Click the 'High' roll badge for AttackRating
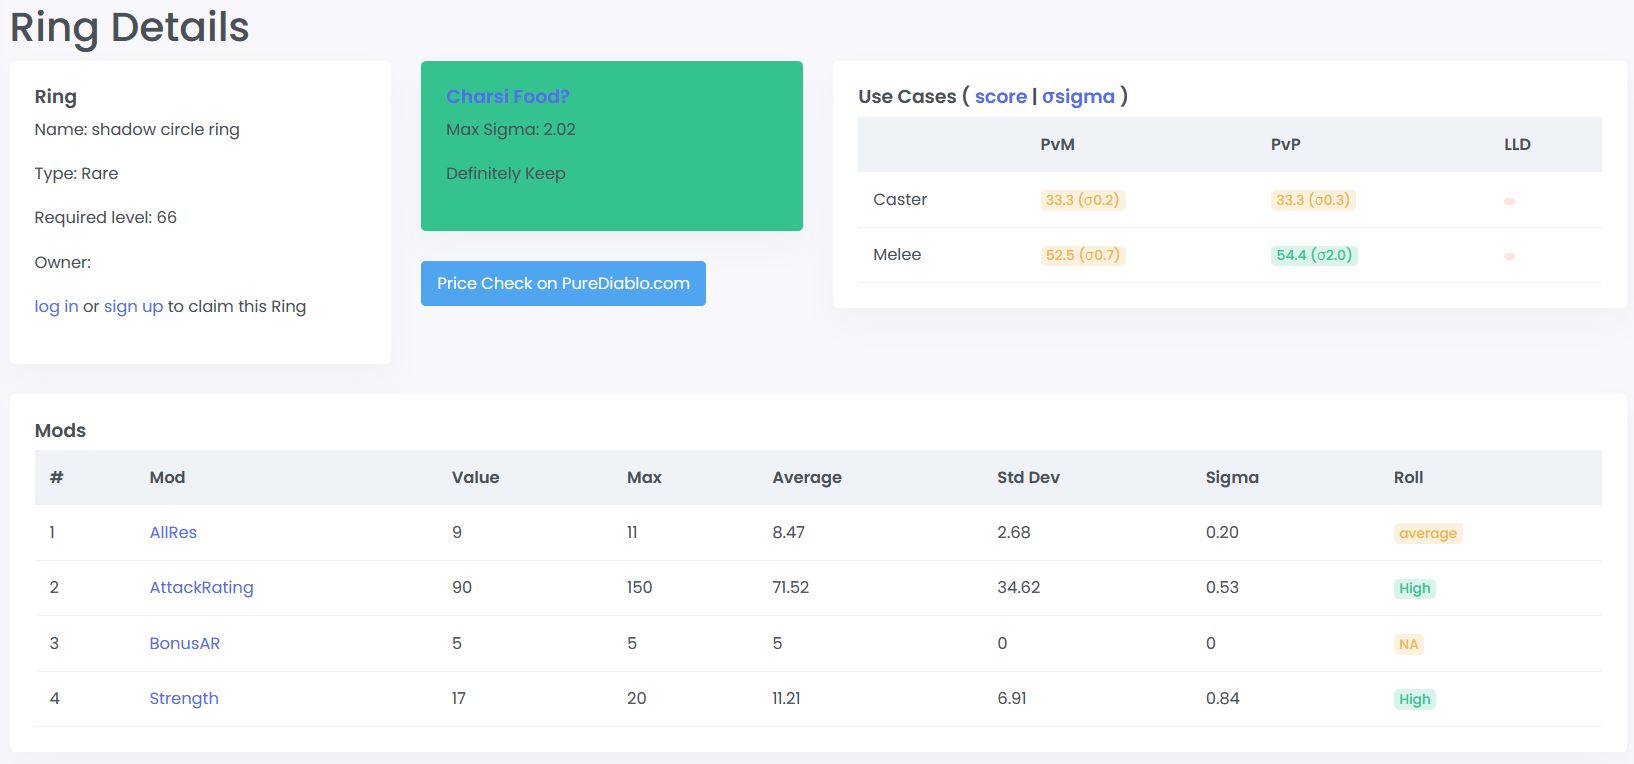 click(x=1414, y=588)
